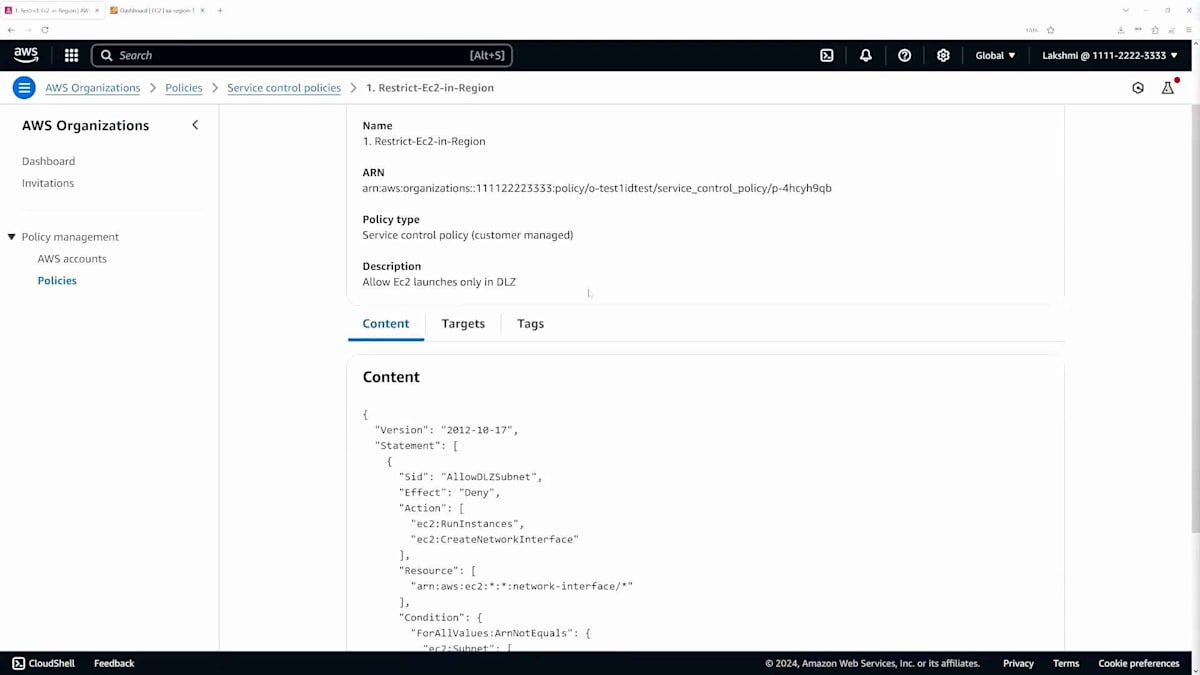1200x675 pixels.
Task: Click the AWS logo home icon
Action: pyautogui.click(x=26, y=55)
